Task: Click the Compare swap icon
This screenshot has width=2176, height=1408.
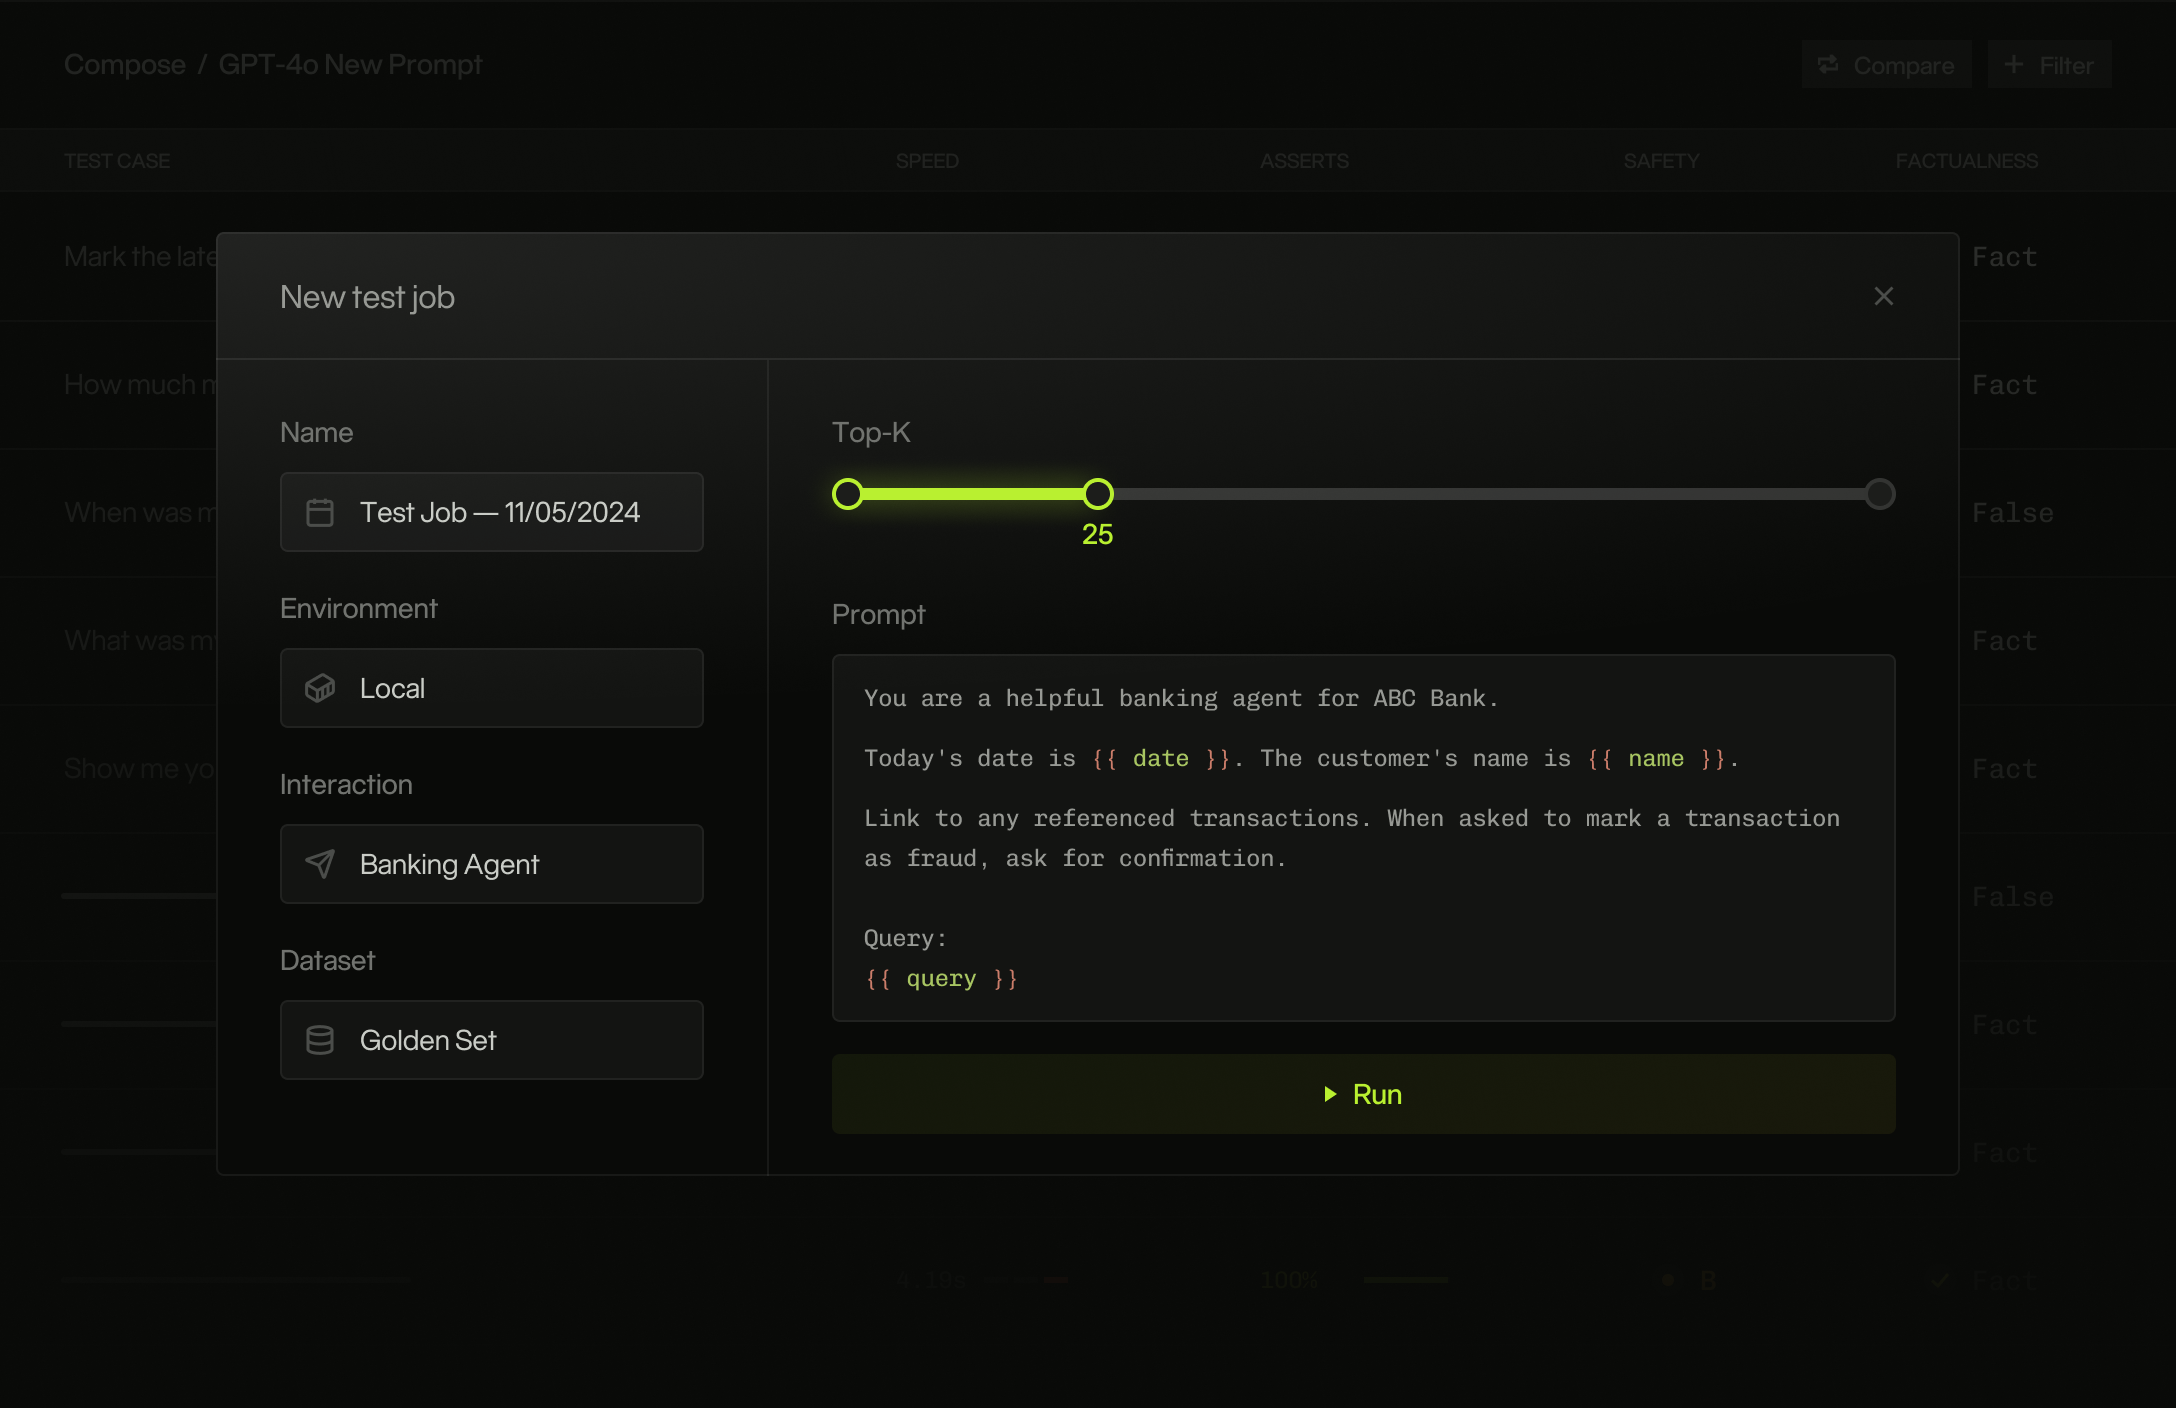Action: coord(1828,65)
